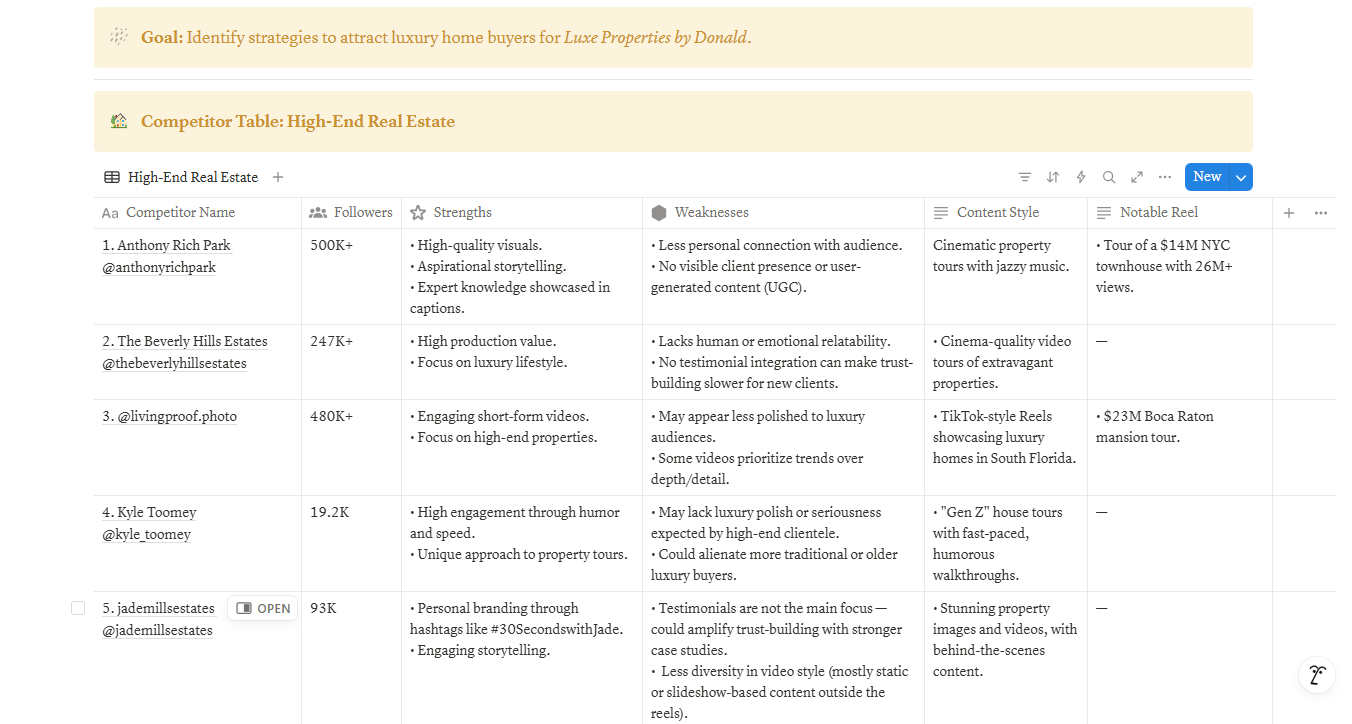Viewport: 1352px width, 724px height.
Task: Open the 4. Kyle Toomey entry
Action: pyautogui.click(x=149, y=523)
